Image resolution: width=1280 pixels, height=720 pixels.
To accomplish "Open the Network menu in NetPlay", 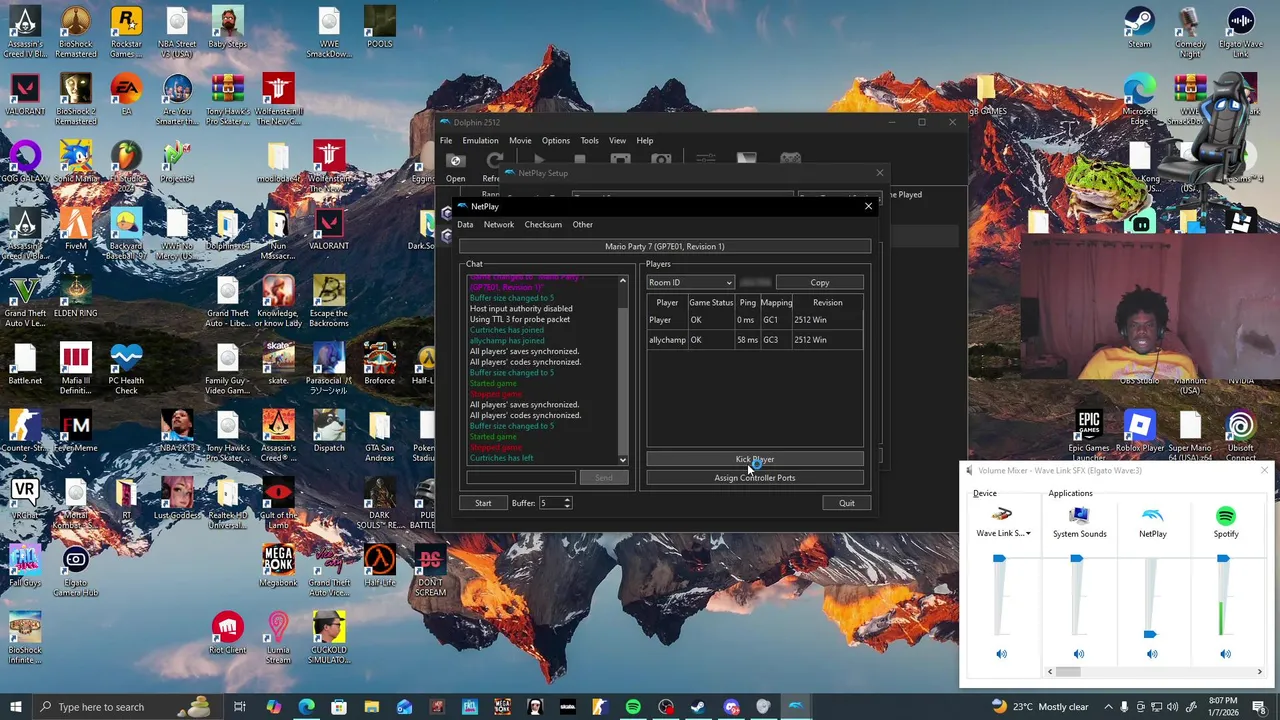I will pos(499,225).
